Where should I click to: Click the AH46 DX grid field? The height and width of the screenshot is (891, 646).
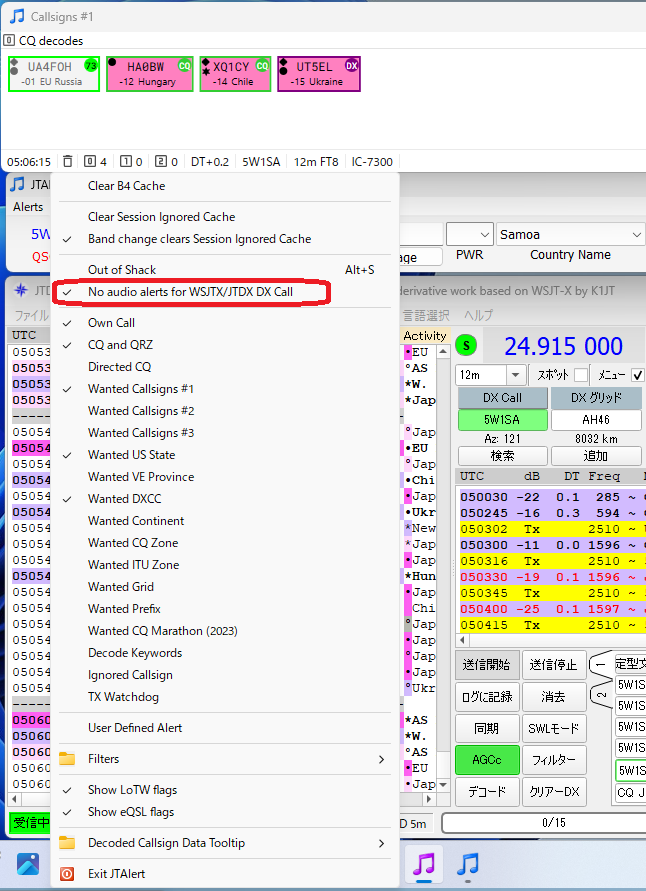(x=597, y=420)
